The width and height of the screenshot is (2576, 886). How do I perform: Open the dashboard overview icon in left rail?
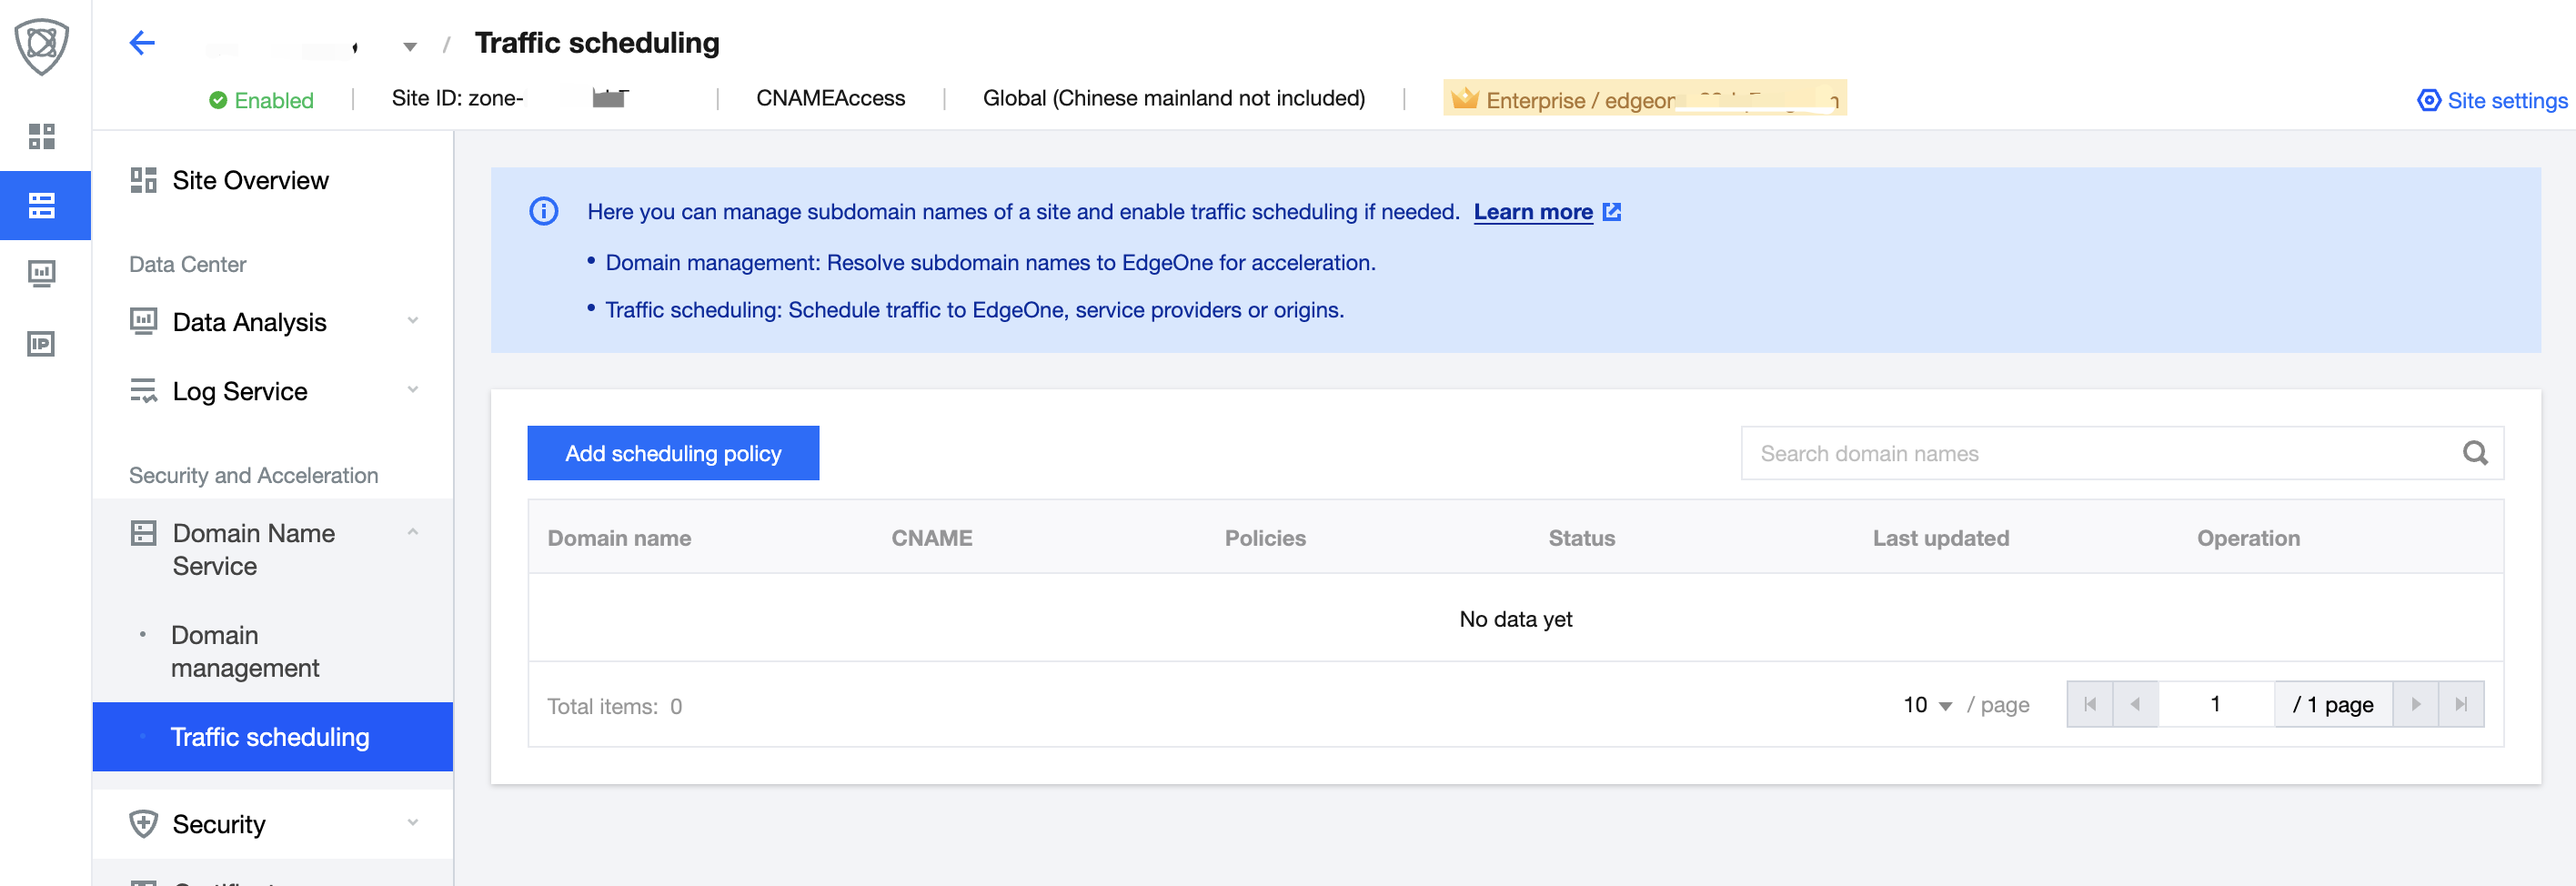pos(42,136)
